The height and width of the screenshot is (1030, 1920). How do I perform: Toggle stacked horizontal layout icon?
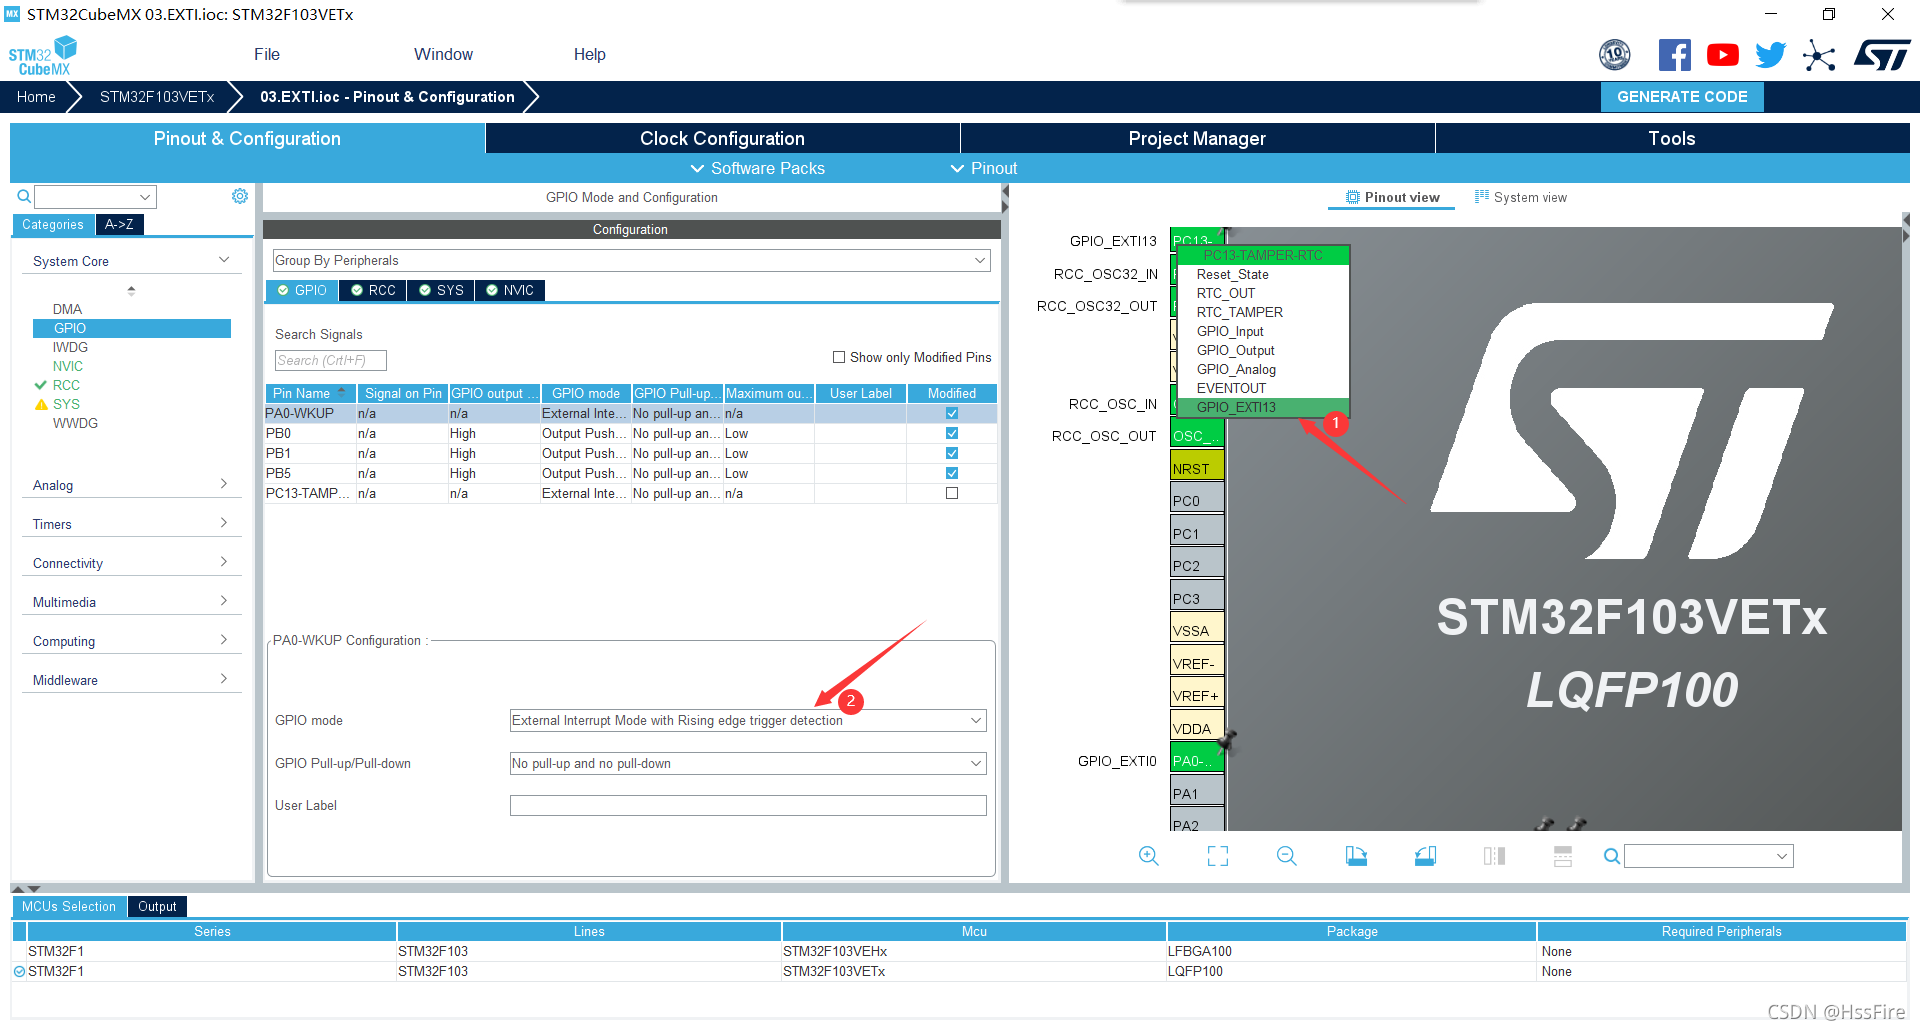point(1563,856)
